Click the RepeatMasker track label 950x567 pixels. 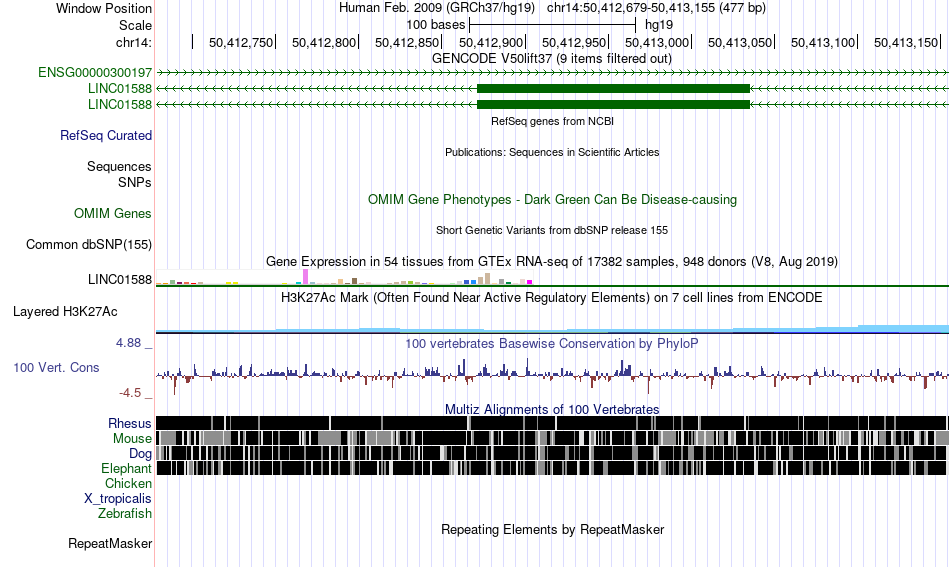pyautogui.click(x=110, y=543)
